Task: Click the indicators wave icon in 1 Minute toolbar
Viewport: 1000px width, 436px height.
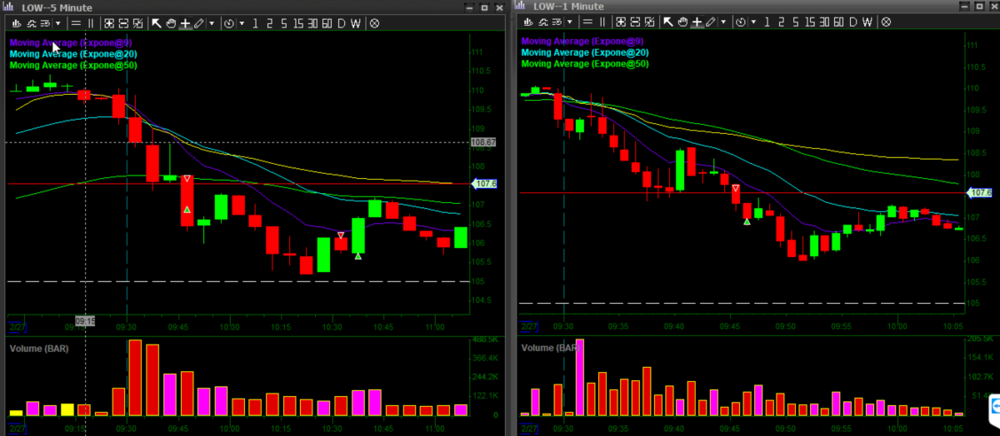Action: point(543,22)
